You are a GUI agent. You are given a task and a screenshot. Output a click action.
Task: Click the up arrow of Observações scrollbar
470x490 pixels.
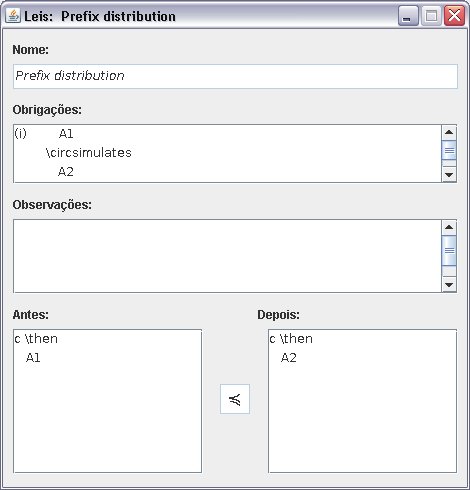(449, 227)
